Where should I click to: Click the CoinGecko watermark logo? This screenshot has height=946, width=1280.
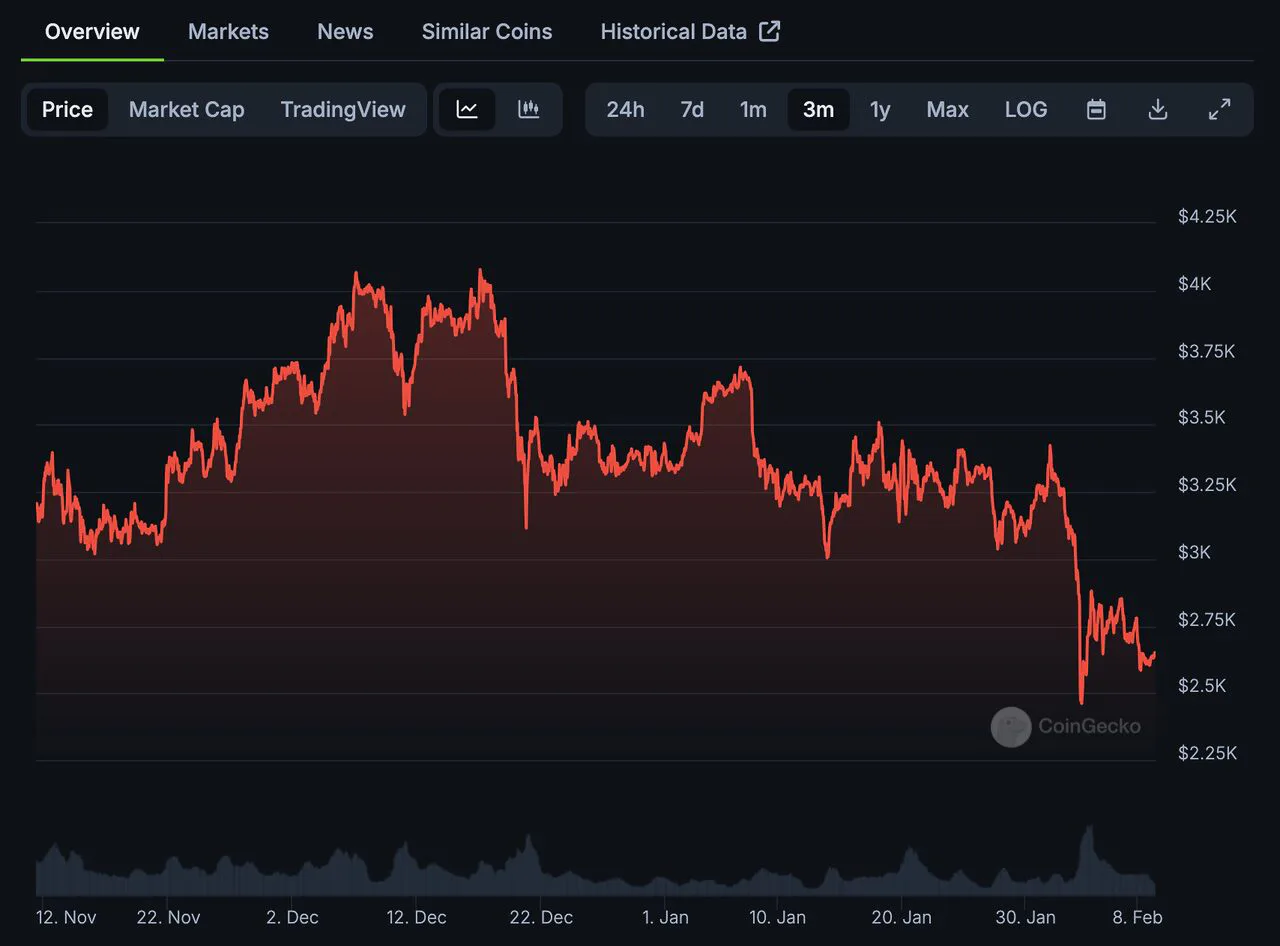[x=1011, y=727]
